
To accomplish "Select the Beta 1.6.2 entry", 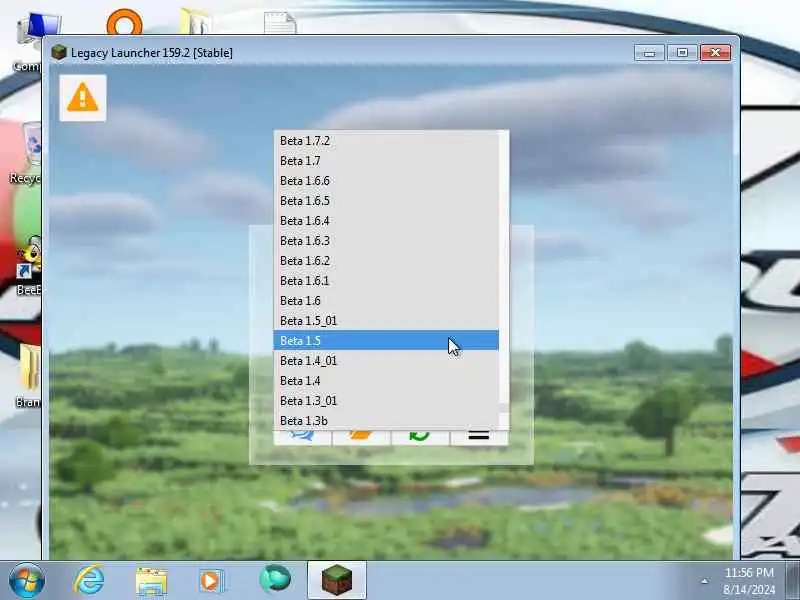I will click(386, 261).
